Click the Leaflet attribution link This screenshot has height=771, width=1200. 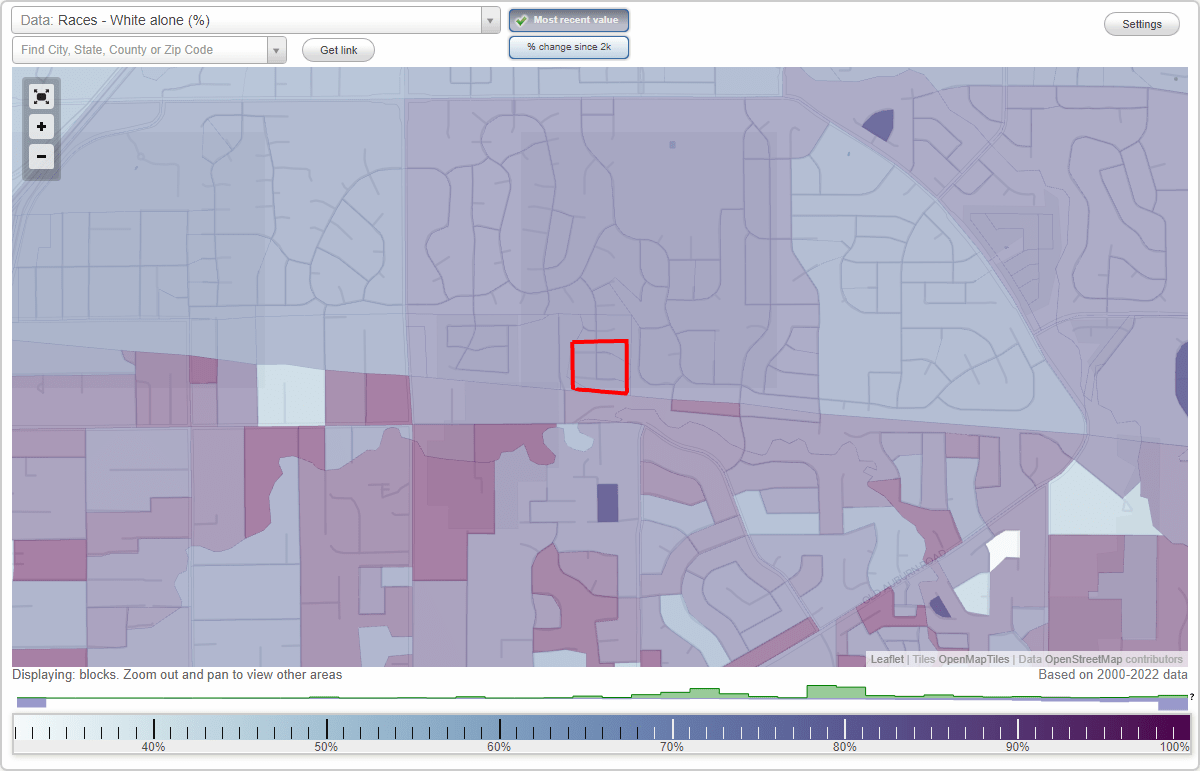886,659
